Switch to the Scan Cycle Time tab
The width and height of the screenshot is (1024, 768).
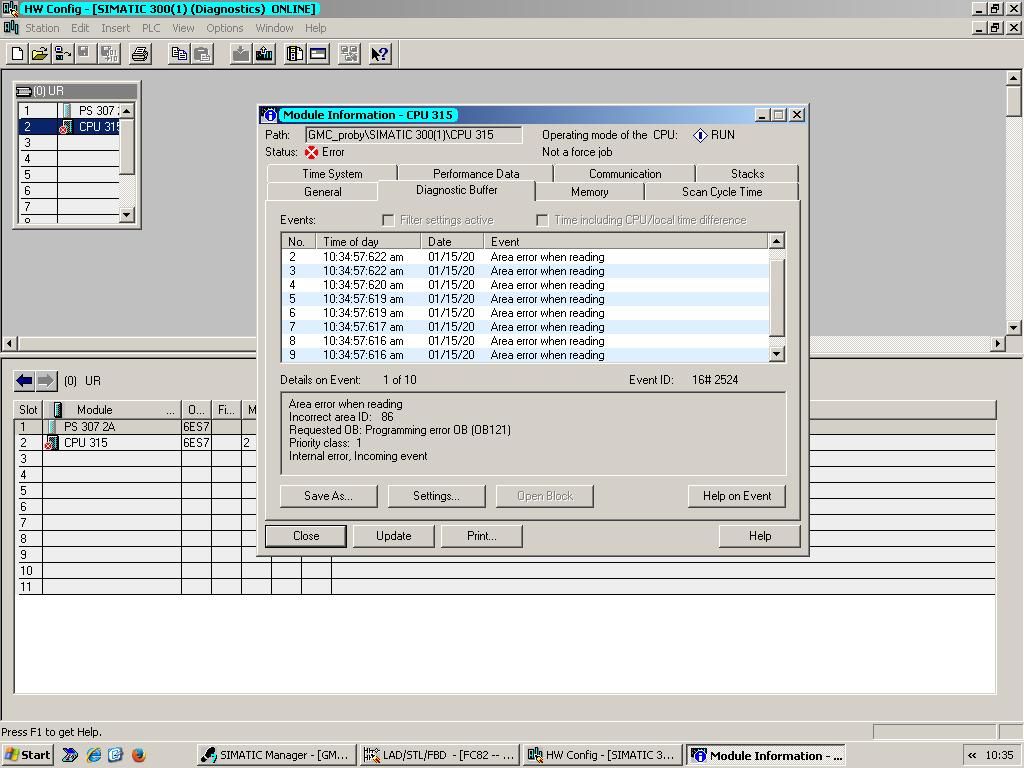click(722, 191)
